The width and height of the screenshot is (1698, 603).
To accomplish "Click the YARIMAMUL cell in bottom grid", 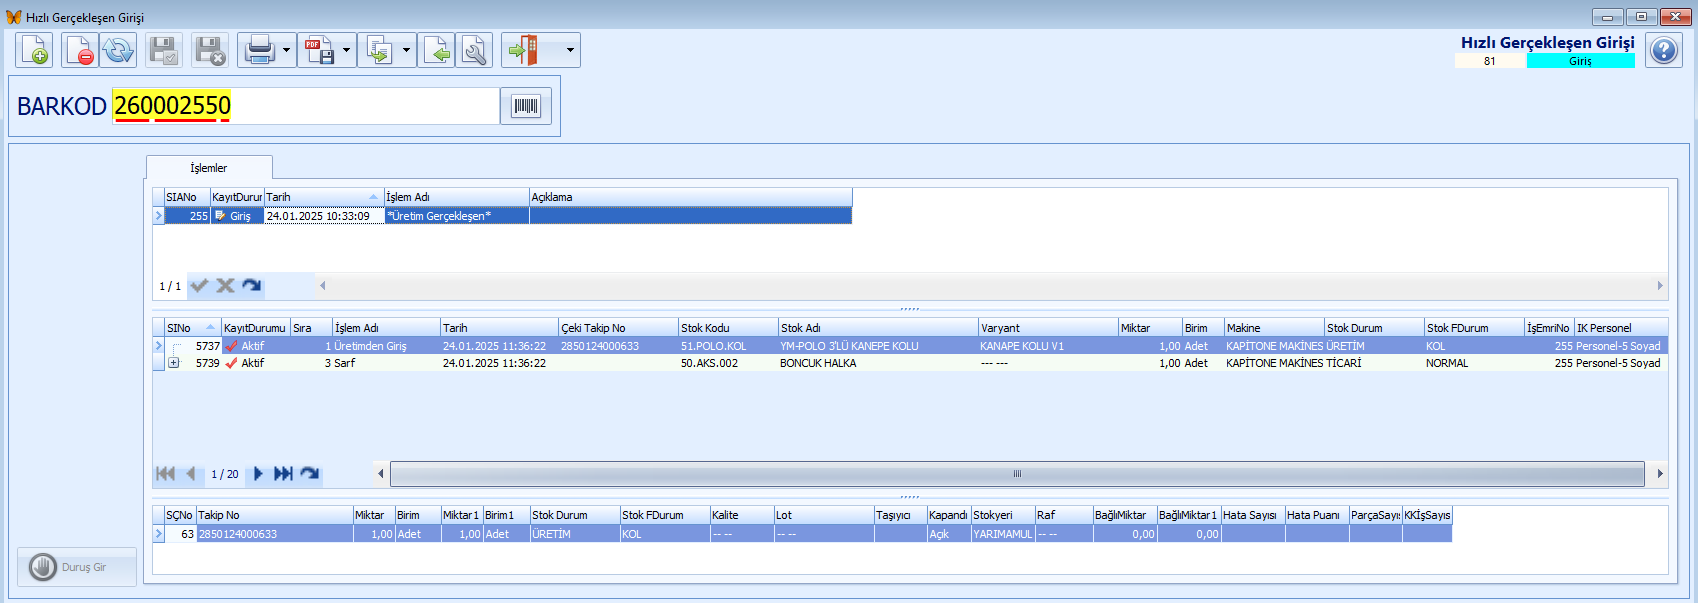I will pos(1003,534).
